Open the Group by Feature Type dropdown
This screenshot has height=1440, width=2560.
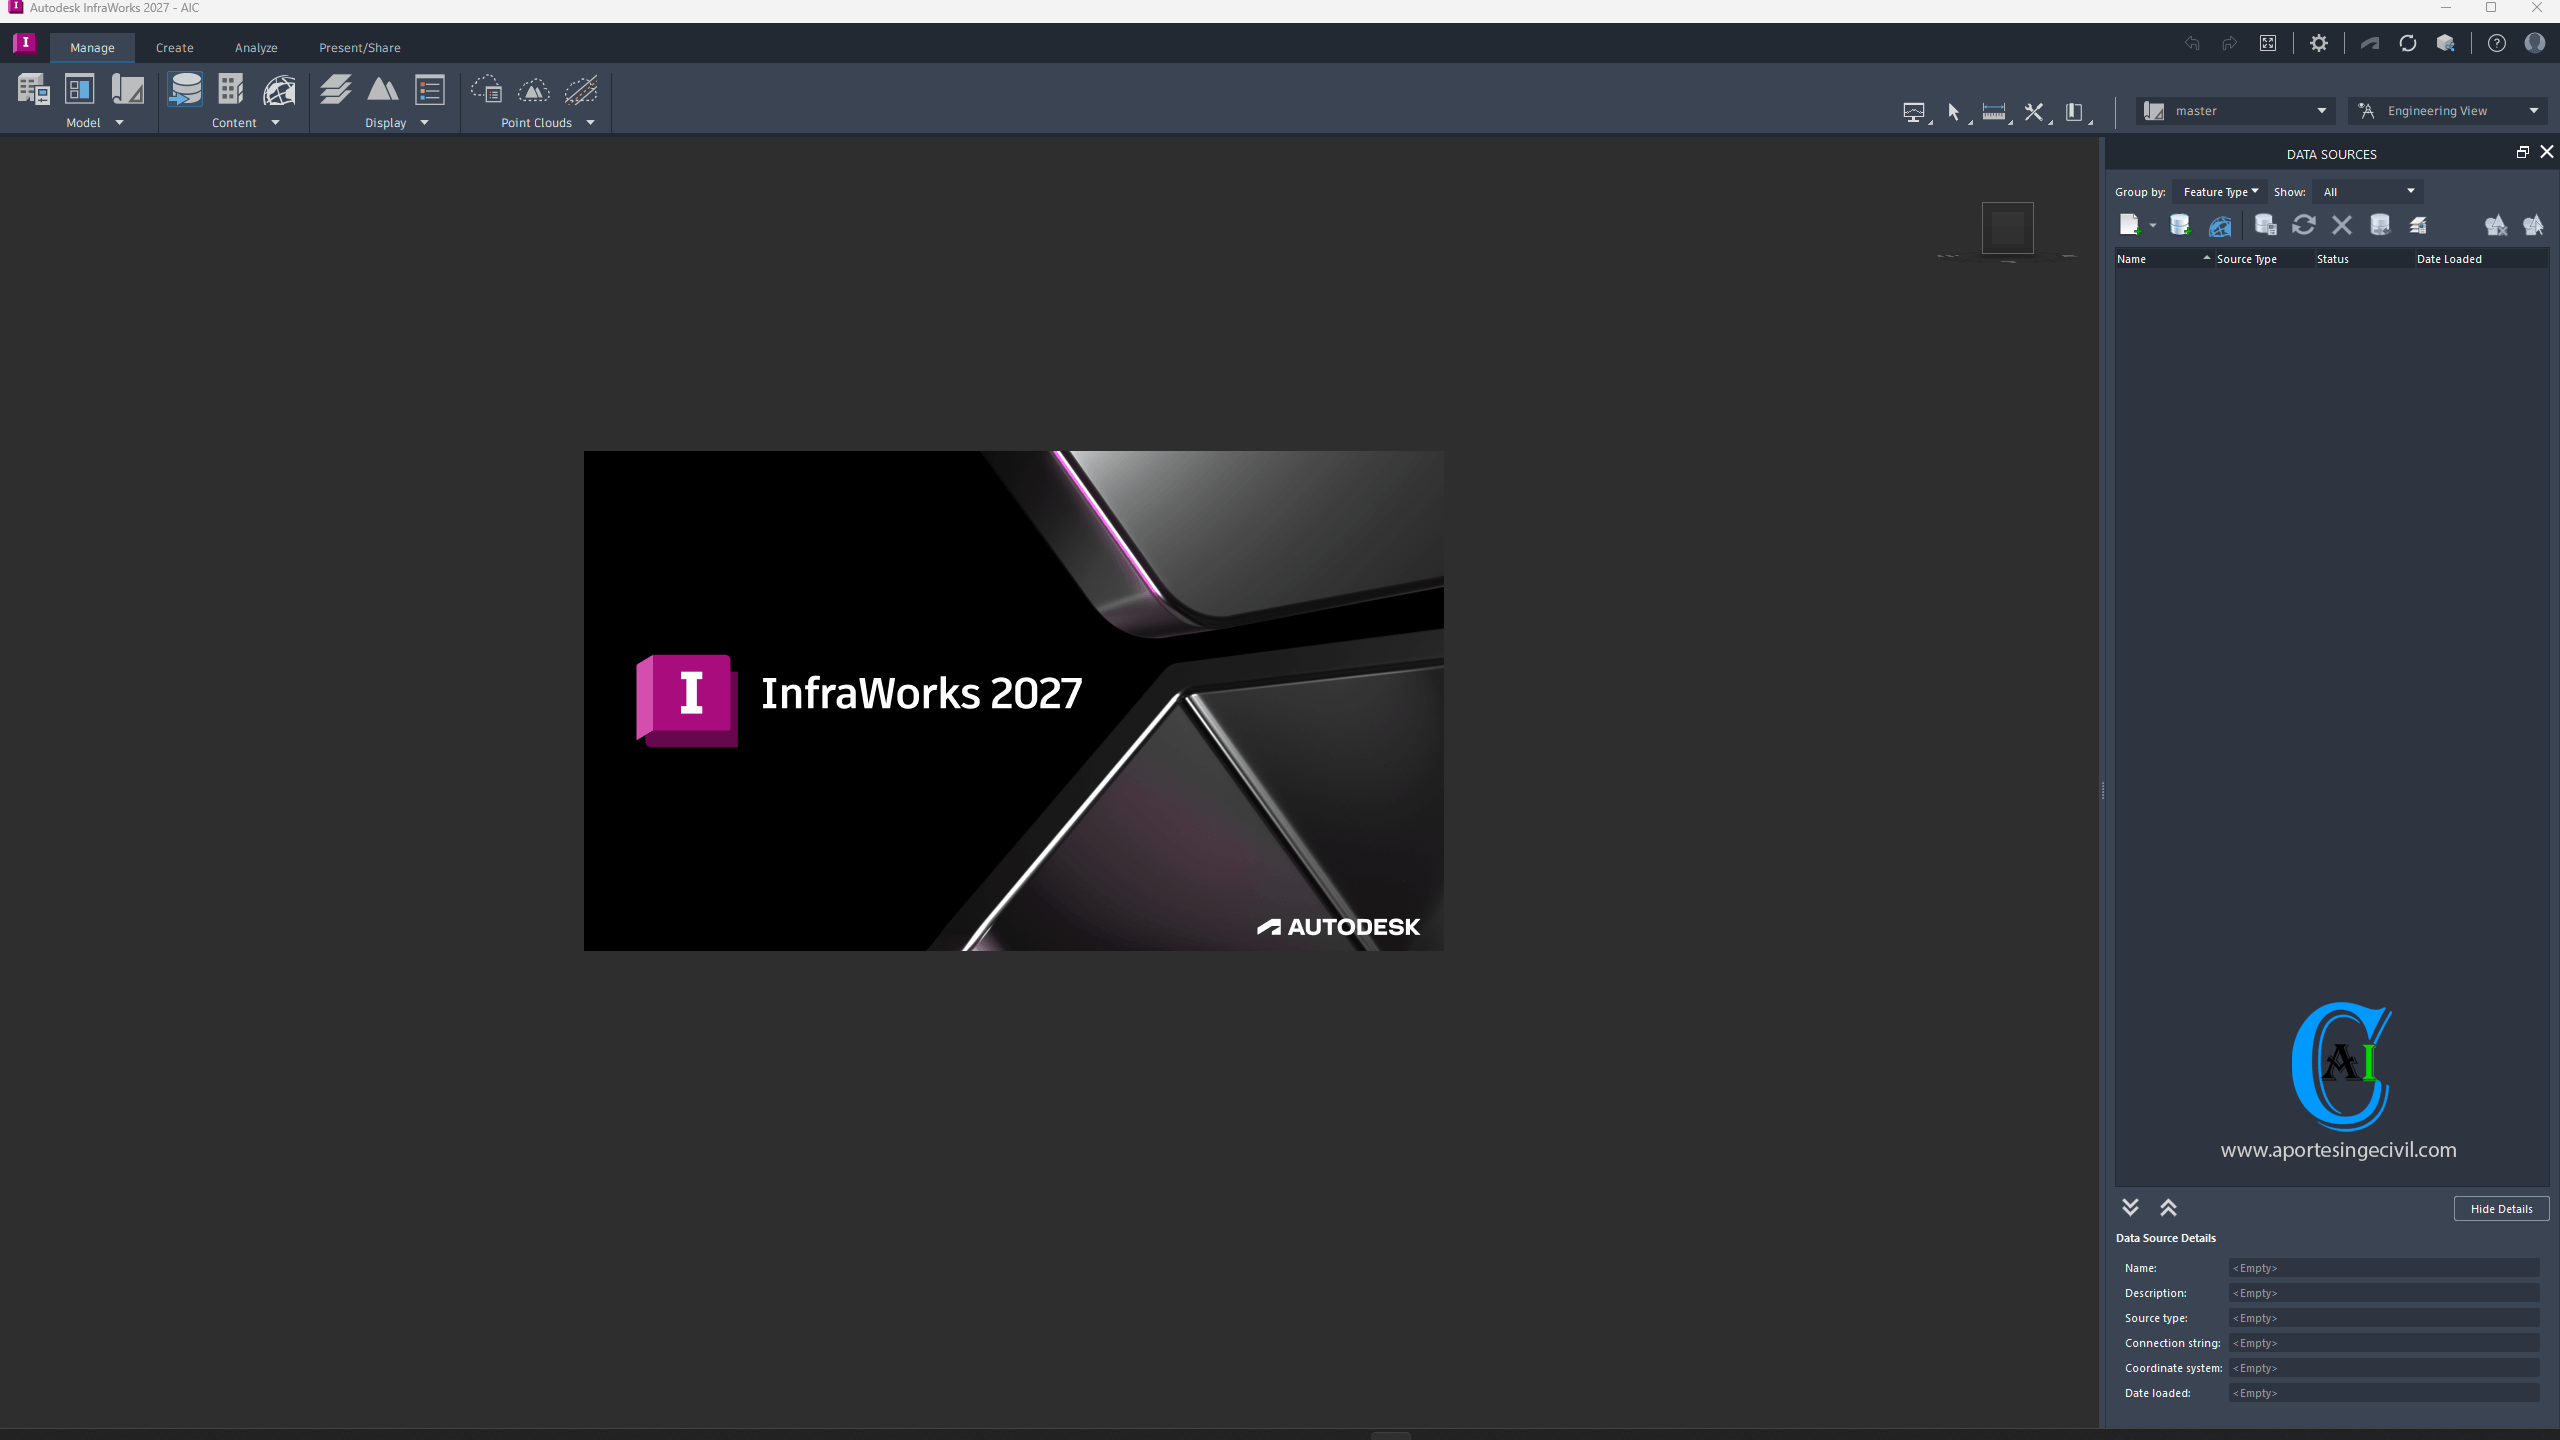coord(2219,192)
